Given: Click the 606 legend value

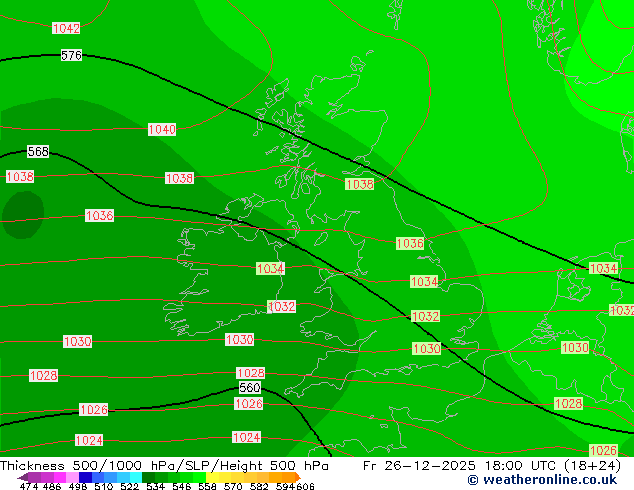Looking at the screenshot, I should 305,486.
